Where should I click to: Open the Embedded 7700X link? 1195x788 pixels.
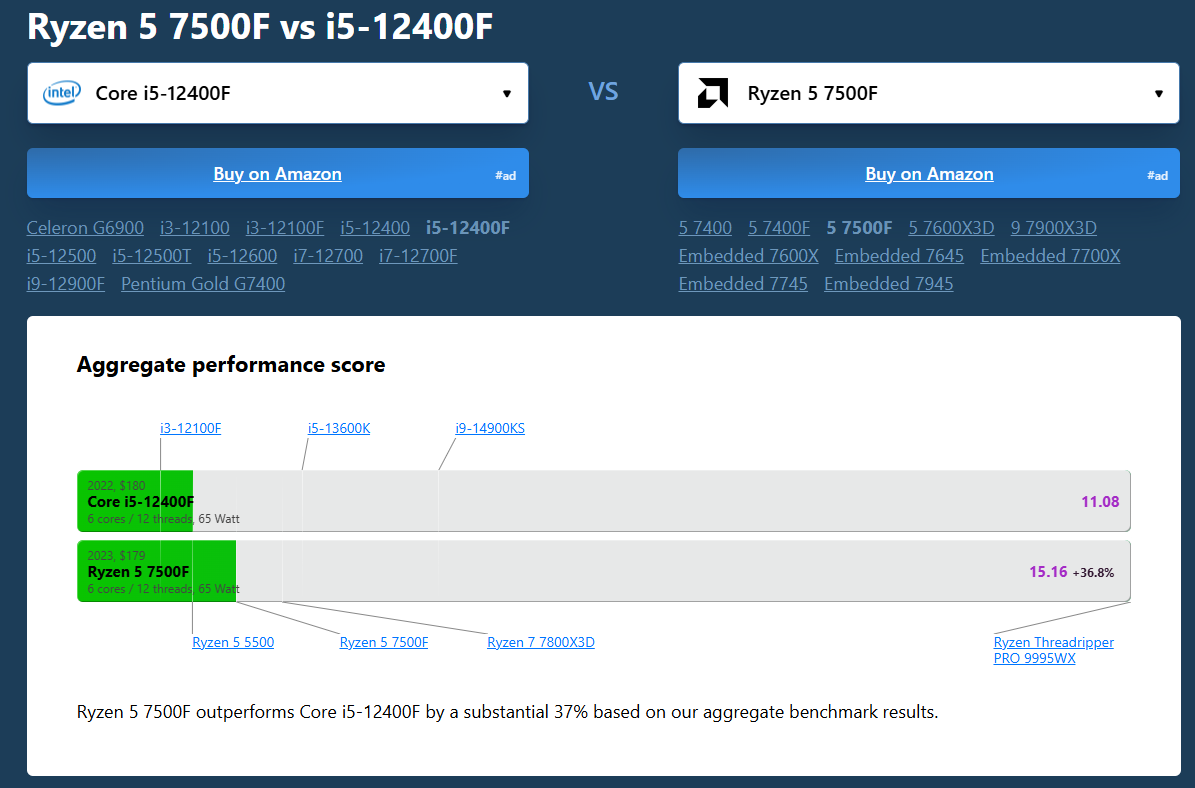pos(1050,256)
